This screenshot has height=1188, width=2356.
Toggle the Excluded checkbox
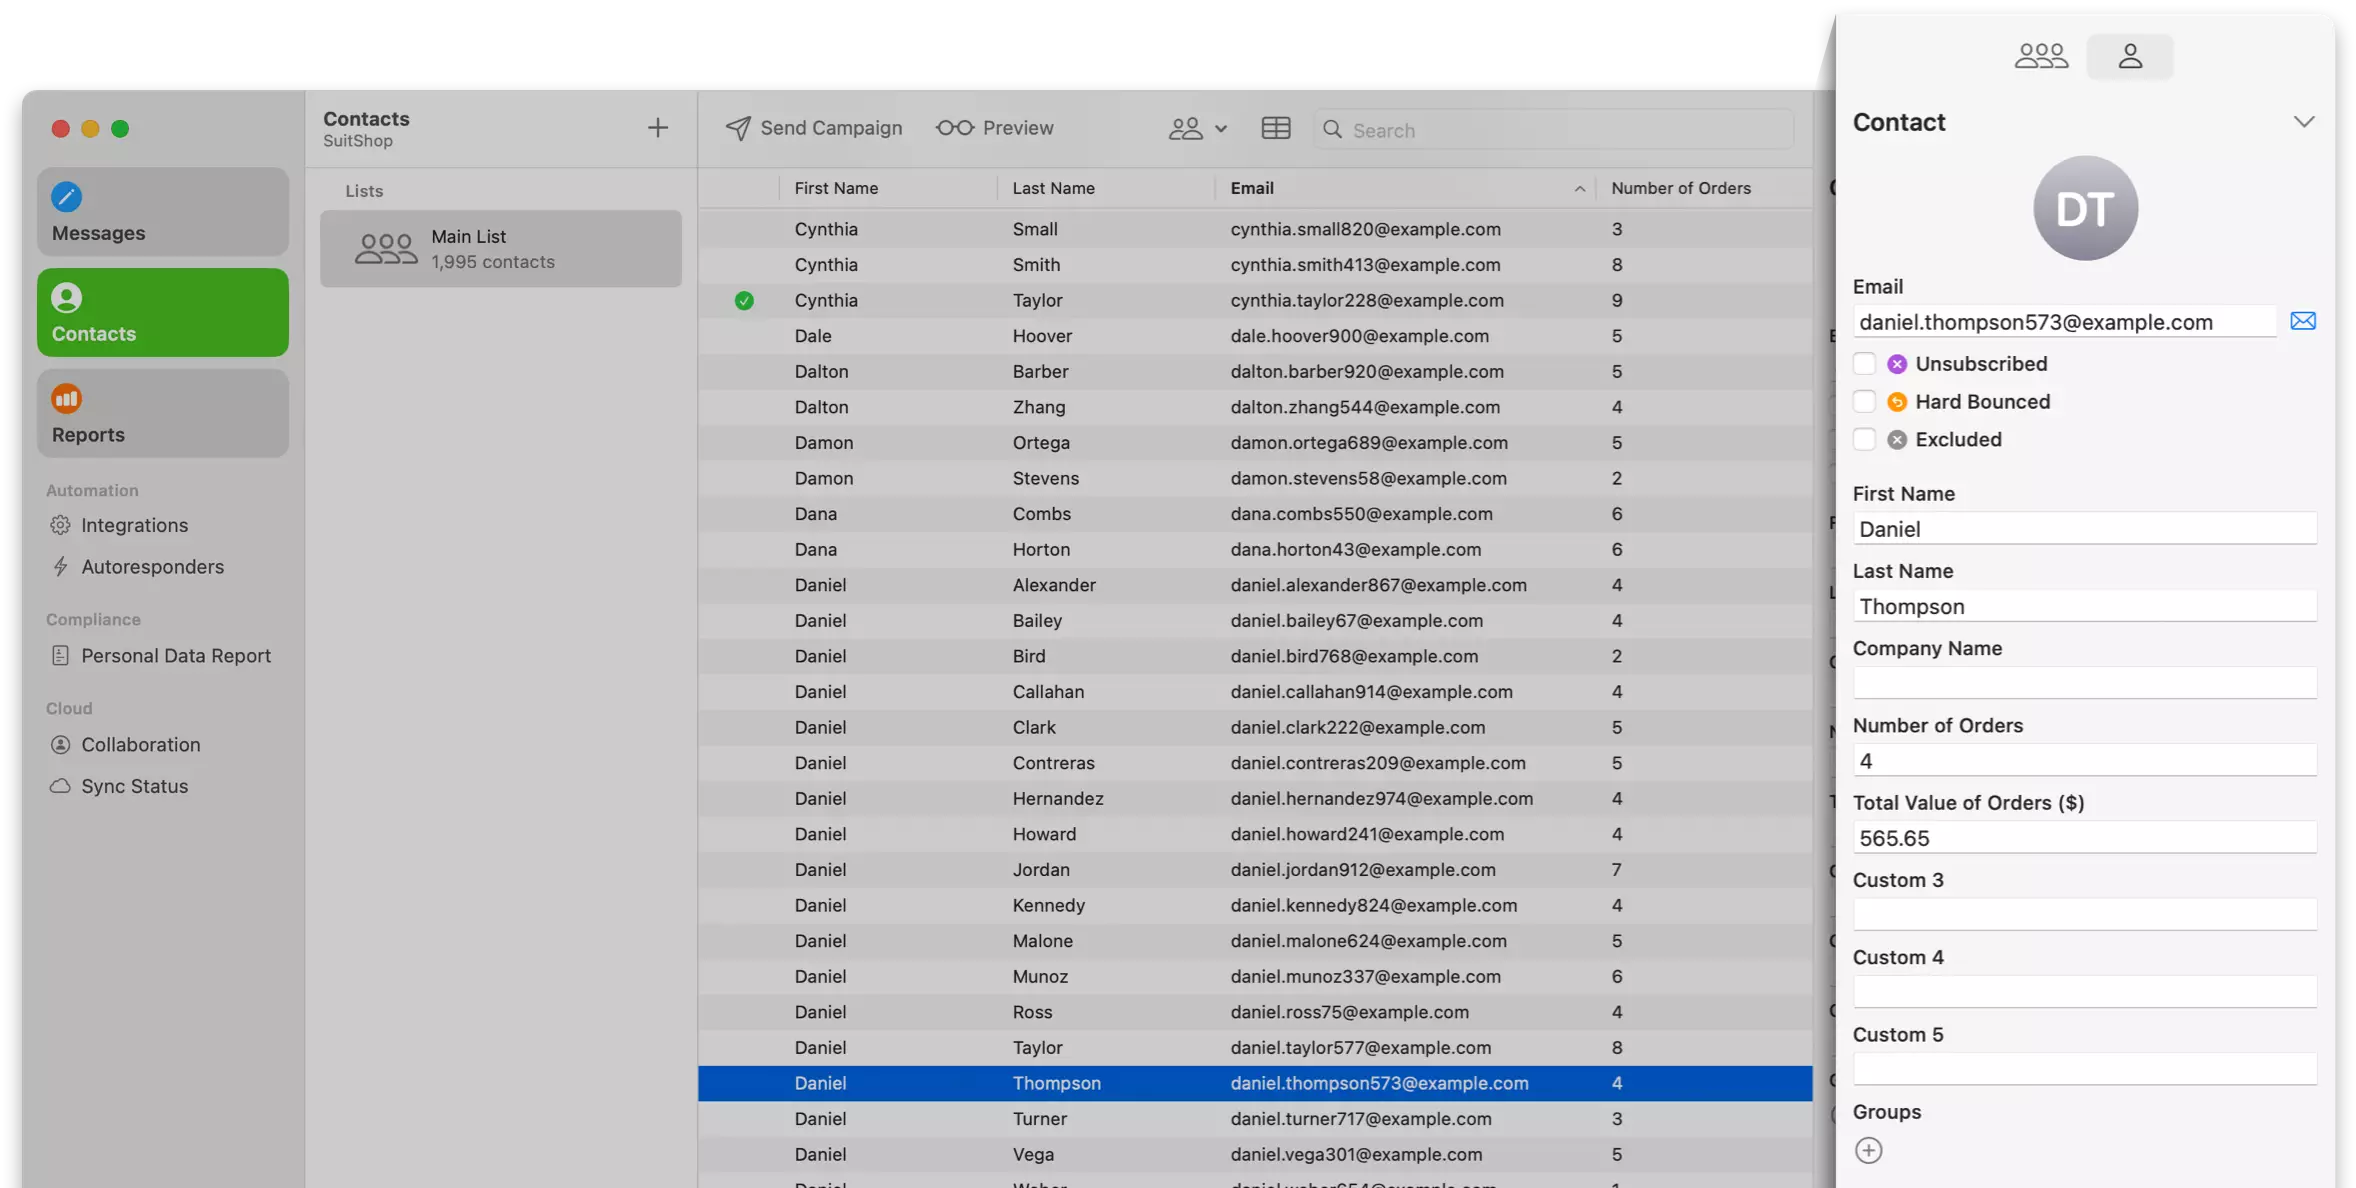pyautogui.click(x=1864, y=440)
